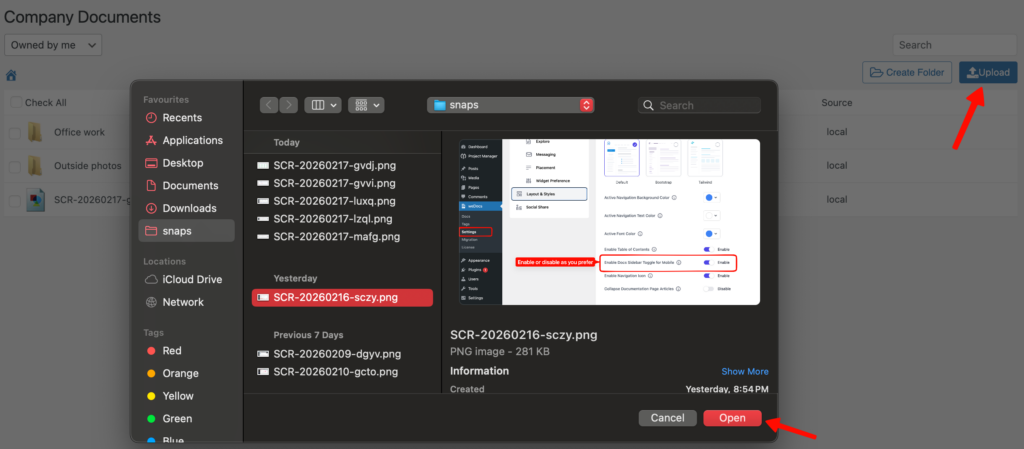The image size is (1024, 449).
Task: Click the Cancel button
Action: (x=667, y=418)
